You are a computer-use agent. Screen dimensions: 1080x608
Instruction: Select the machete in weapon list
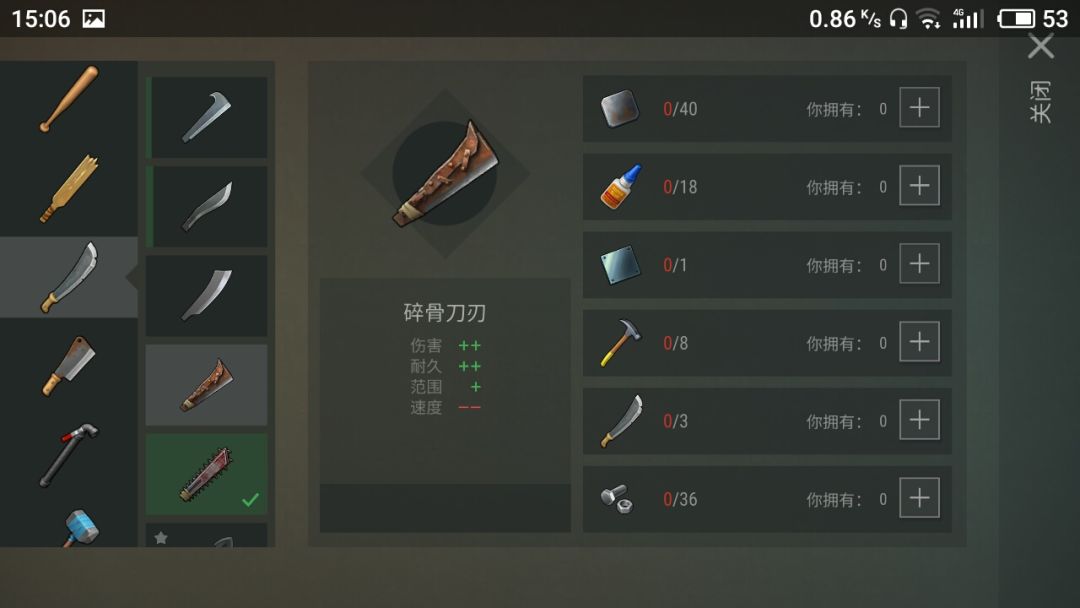pyautogui.click(x=68, y=277)
